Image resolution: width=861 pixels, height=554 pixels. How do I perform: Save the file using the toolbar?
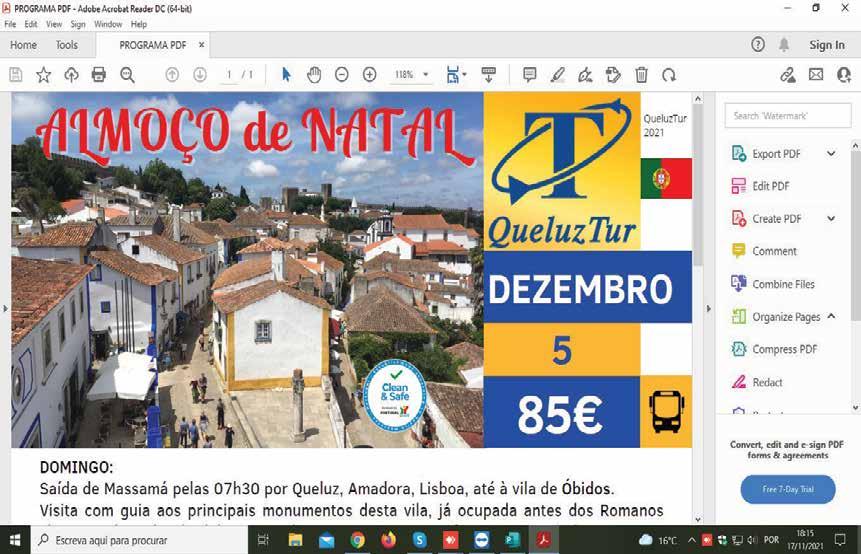tap(16, 75)
